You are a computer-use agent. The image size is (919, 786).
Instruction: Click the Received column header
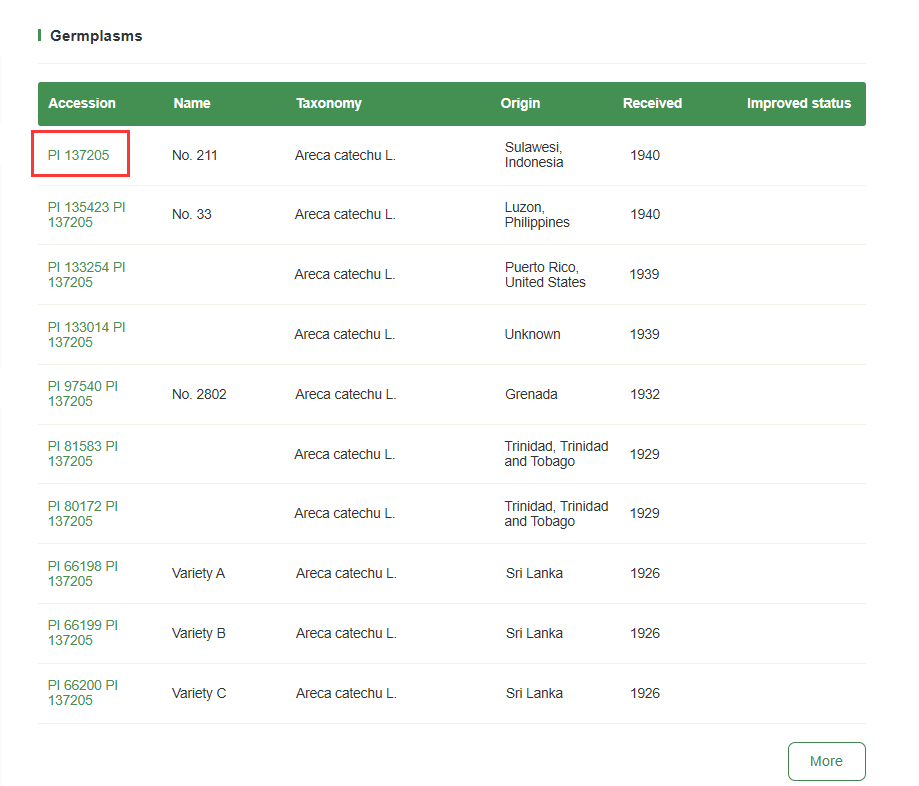pos(652,103)
